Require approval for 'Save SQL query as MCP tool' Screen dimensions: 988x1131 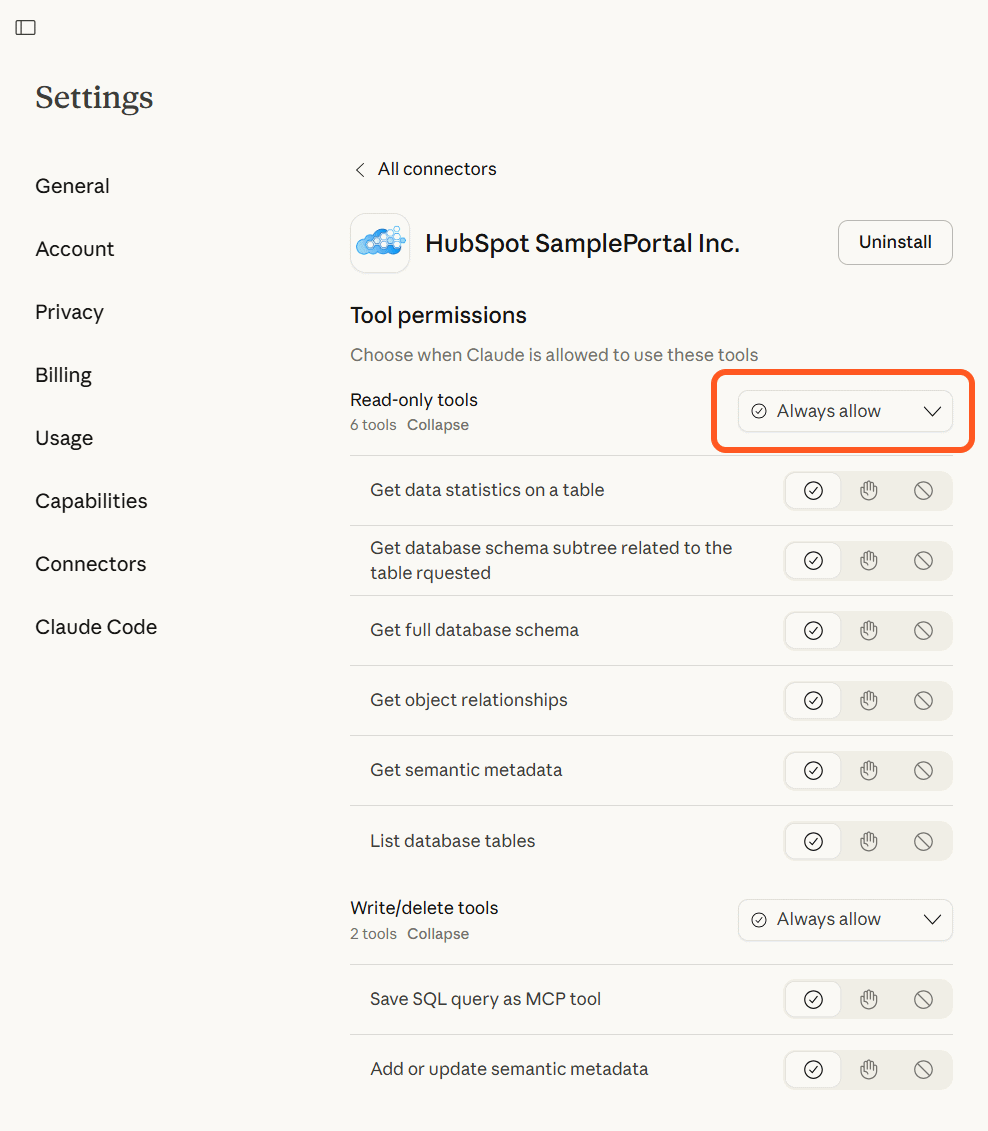point(868,999)
